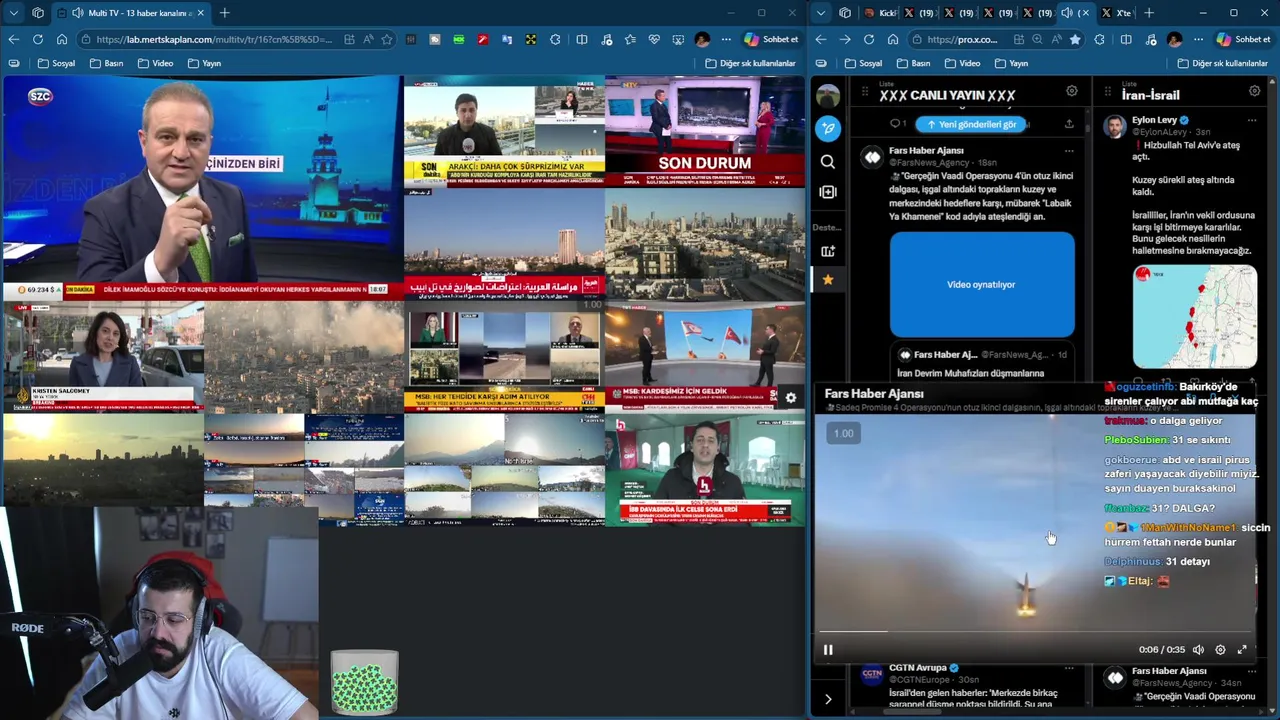Open Sosyal bookmarks folder in left browser
This screenshot has height=720, width=1280.
coord(56,63)
